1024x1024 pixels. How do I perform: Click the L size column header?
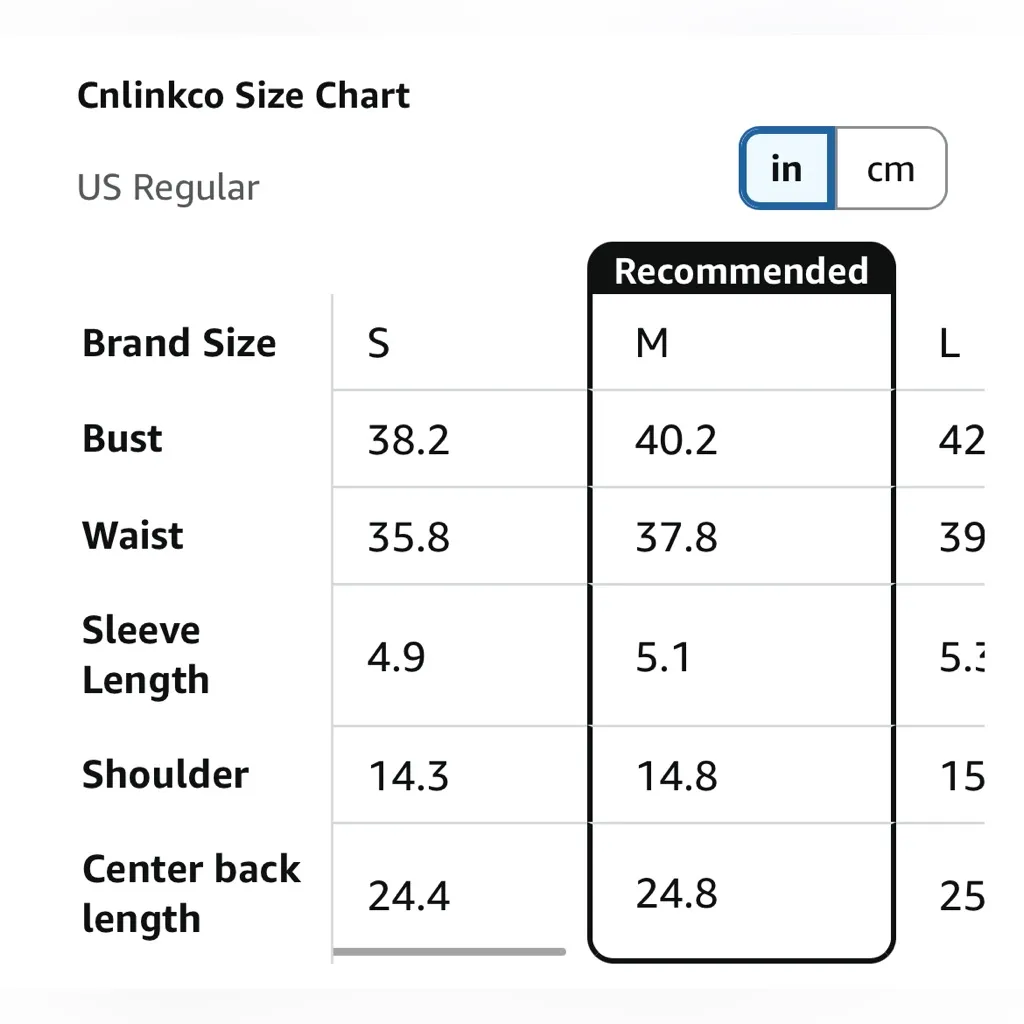pos(950,343)
